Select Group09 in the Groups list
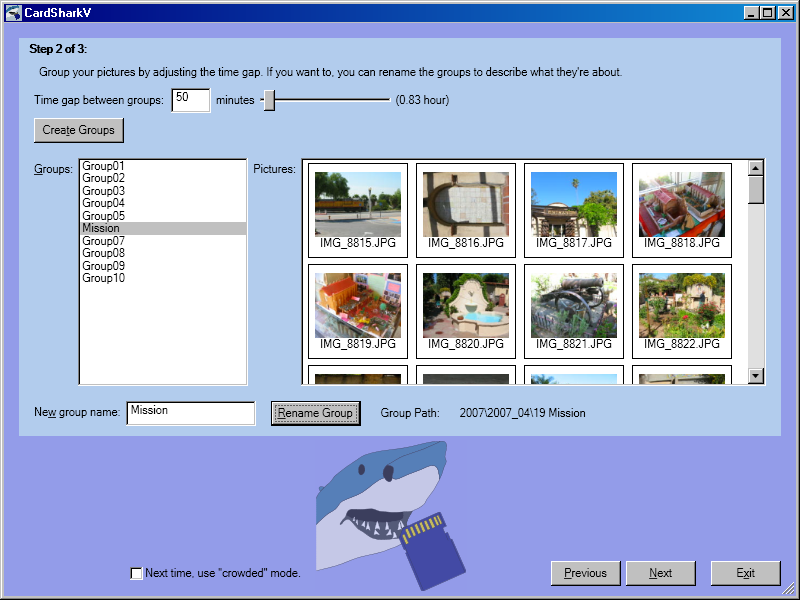800x600 pixels. [163, 266]
